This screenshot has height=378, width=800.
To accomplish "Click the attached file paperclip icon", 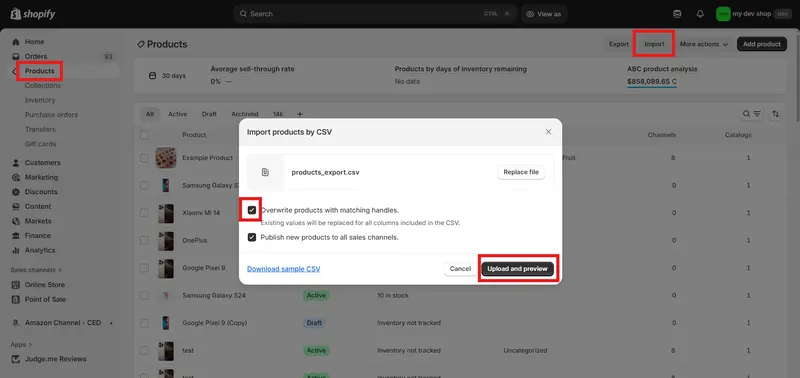I will 265,172.
